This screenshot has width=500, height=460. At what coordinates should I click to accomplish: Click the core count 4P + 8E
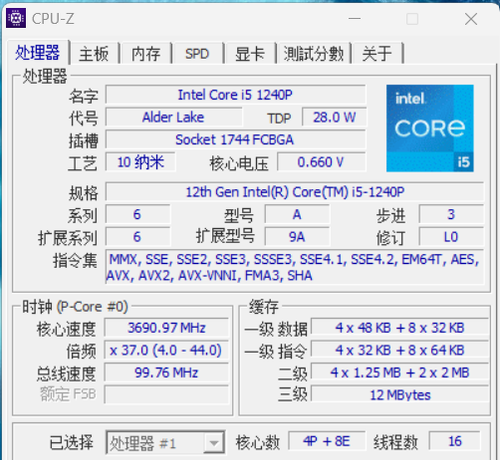327,441
